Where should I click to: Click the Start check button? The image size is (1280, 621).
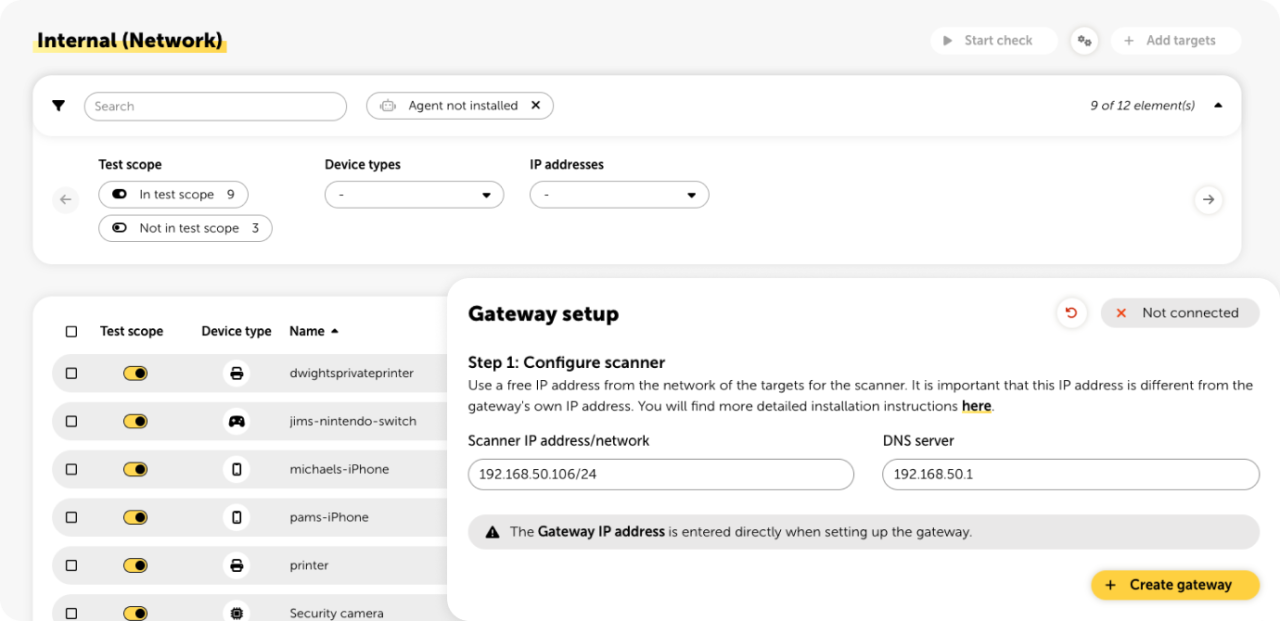994,41
